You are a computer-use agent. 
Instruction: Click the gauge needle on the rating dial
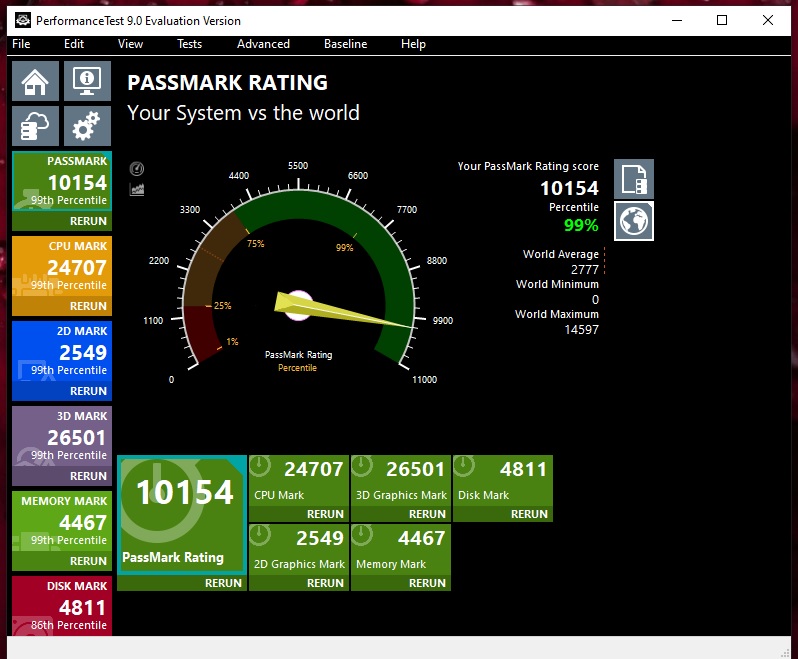pyautogui.click(x=344, y=310)
